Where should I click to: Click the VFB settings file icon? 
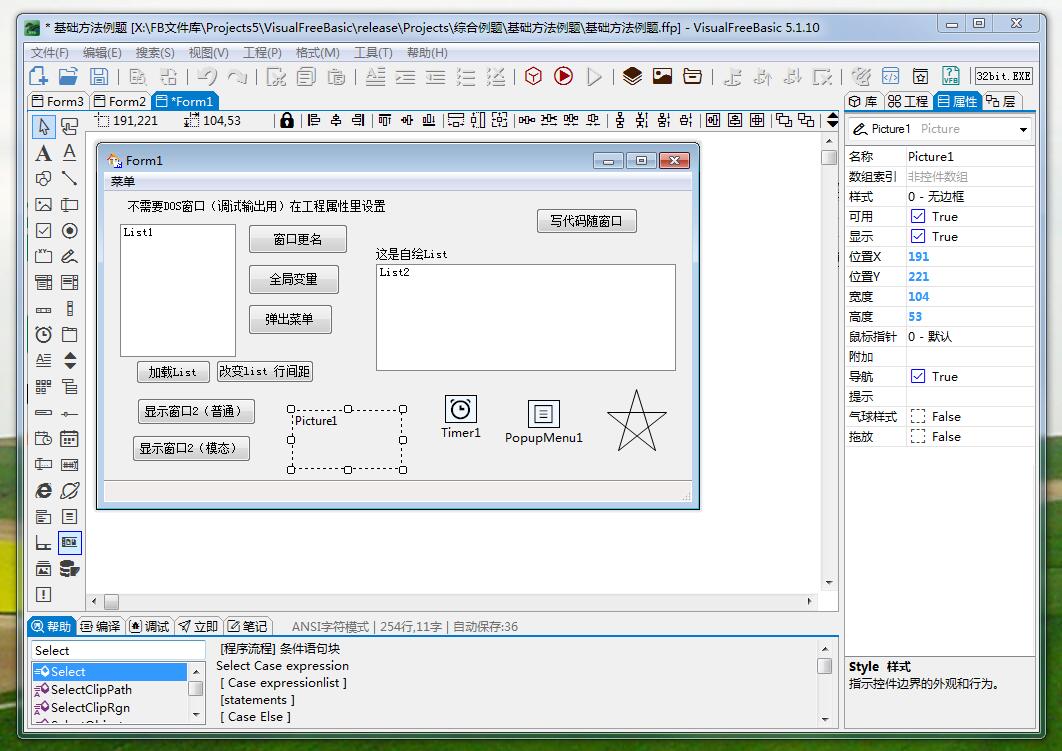click(x=951, y=76)
